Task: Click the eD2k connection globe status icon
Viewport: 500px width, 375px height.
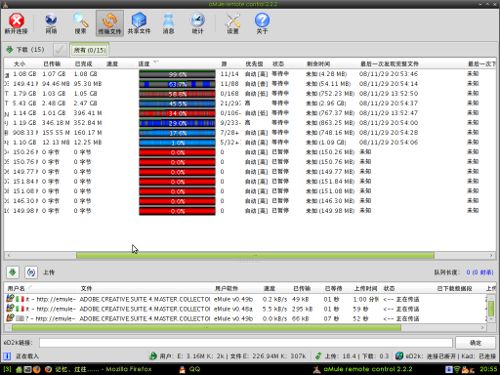Action: (399, 356)
